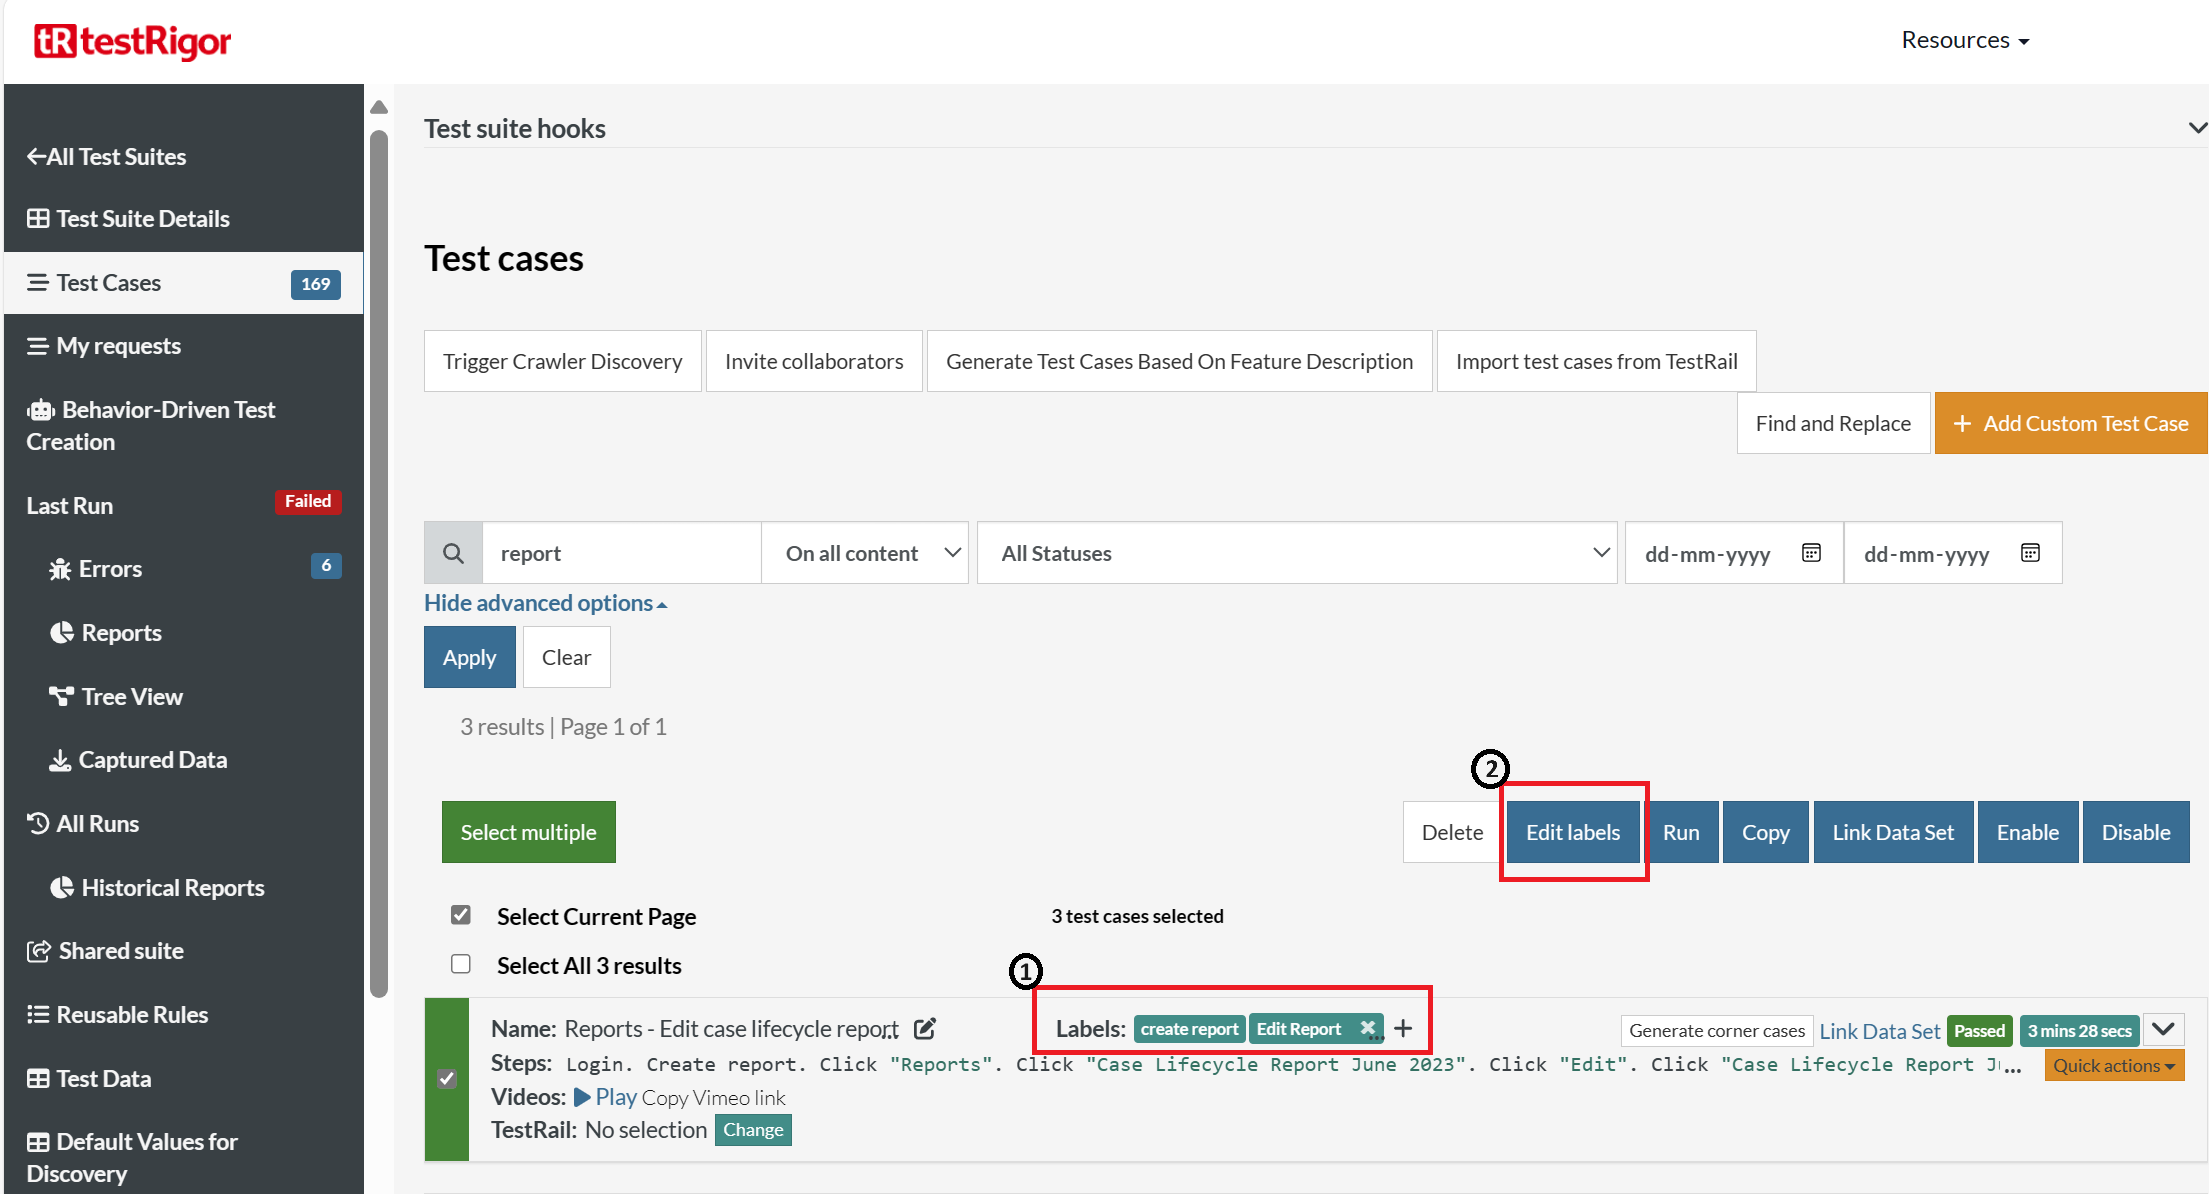Open the first date calendar picker icon
This screenshot has width=2209, height=1194.
[1811, 553]
